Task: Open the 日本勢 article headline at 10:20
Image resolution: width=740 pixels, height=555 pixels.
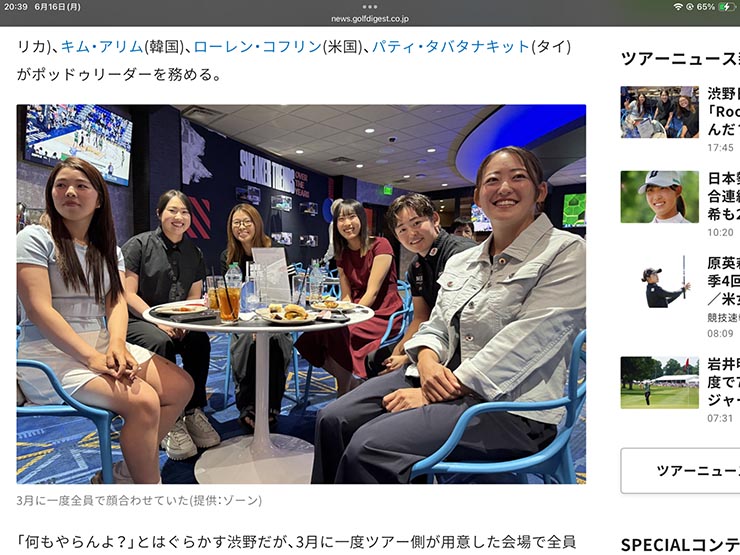Action: 723,196
